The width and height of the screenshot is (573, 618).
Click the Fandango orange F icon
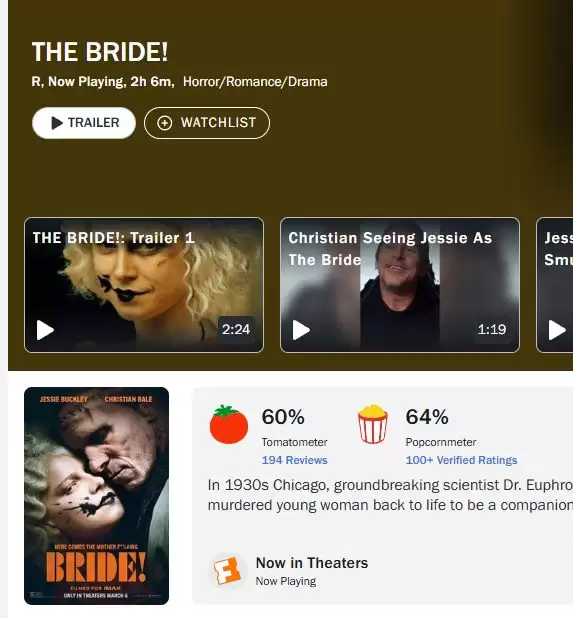[227, 571]
